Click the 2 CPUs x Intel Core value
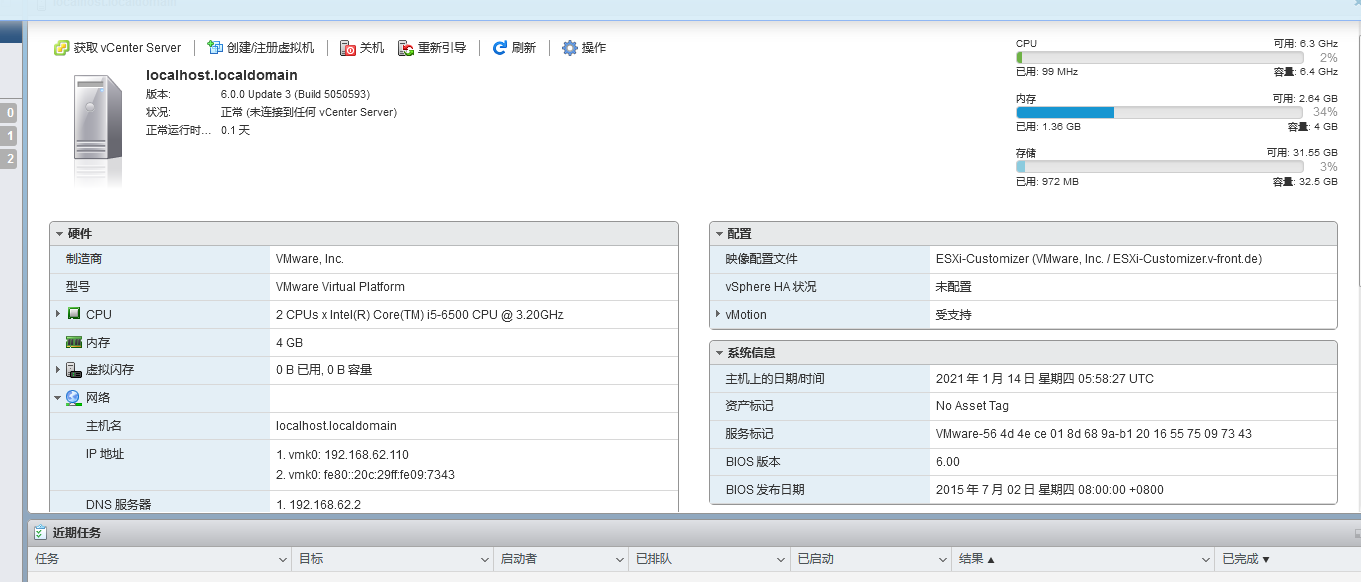The width and height of the screenshot is (1361, 582). click(x=420, y=315)
